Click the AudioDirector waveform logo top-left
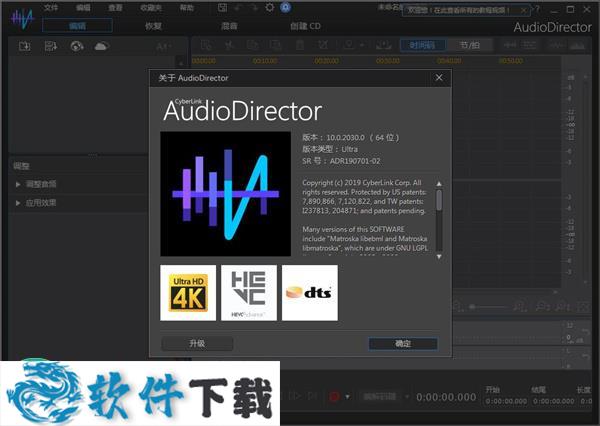This screenshot has height=426, width=600. [23, 18]
